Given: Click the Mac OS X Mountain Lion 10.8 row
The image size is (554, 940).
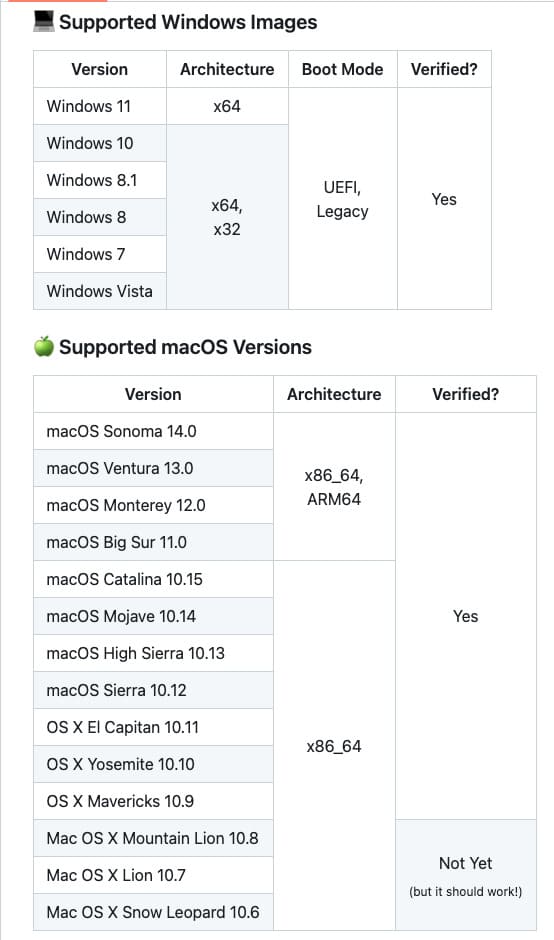Looking at the screenshot, I should point(153,838).
